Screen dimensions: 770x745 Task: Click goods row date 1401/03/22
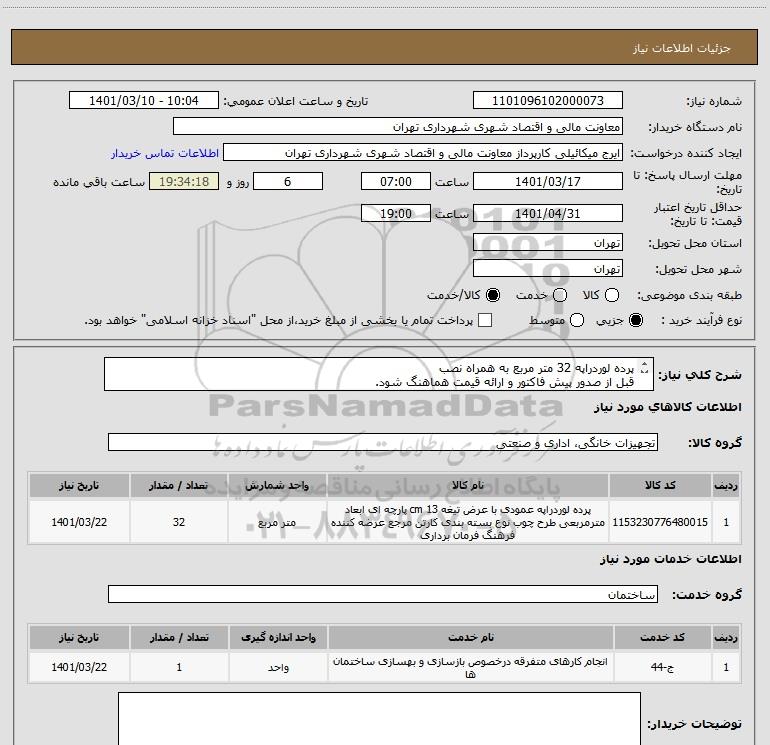coord(79,522)
